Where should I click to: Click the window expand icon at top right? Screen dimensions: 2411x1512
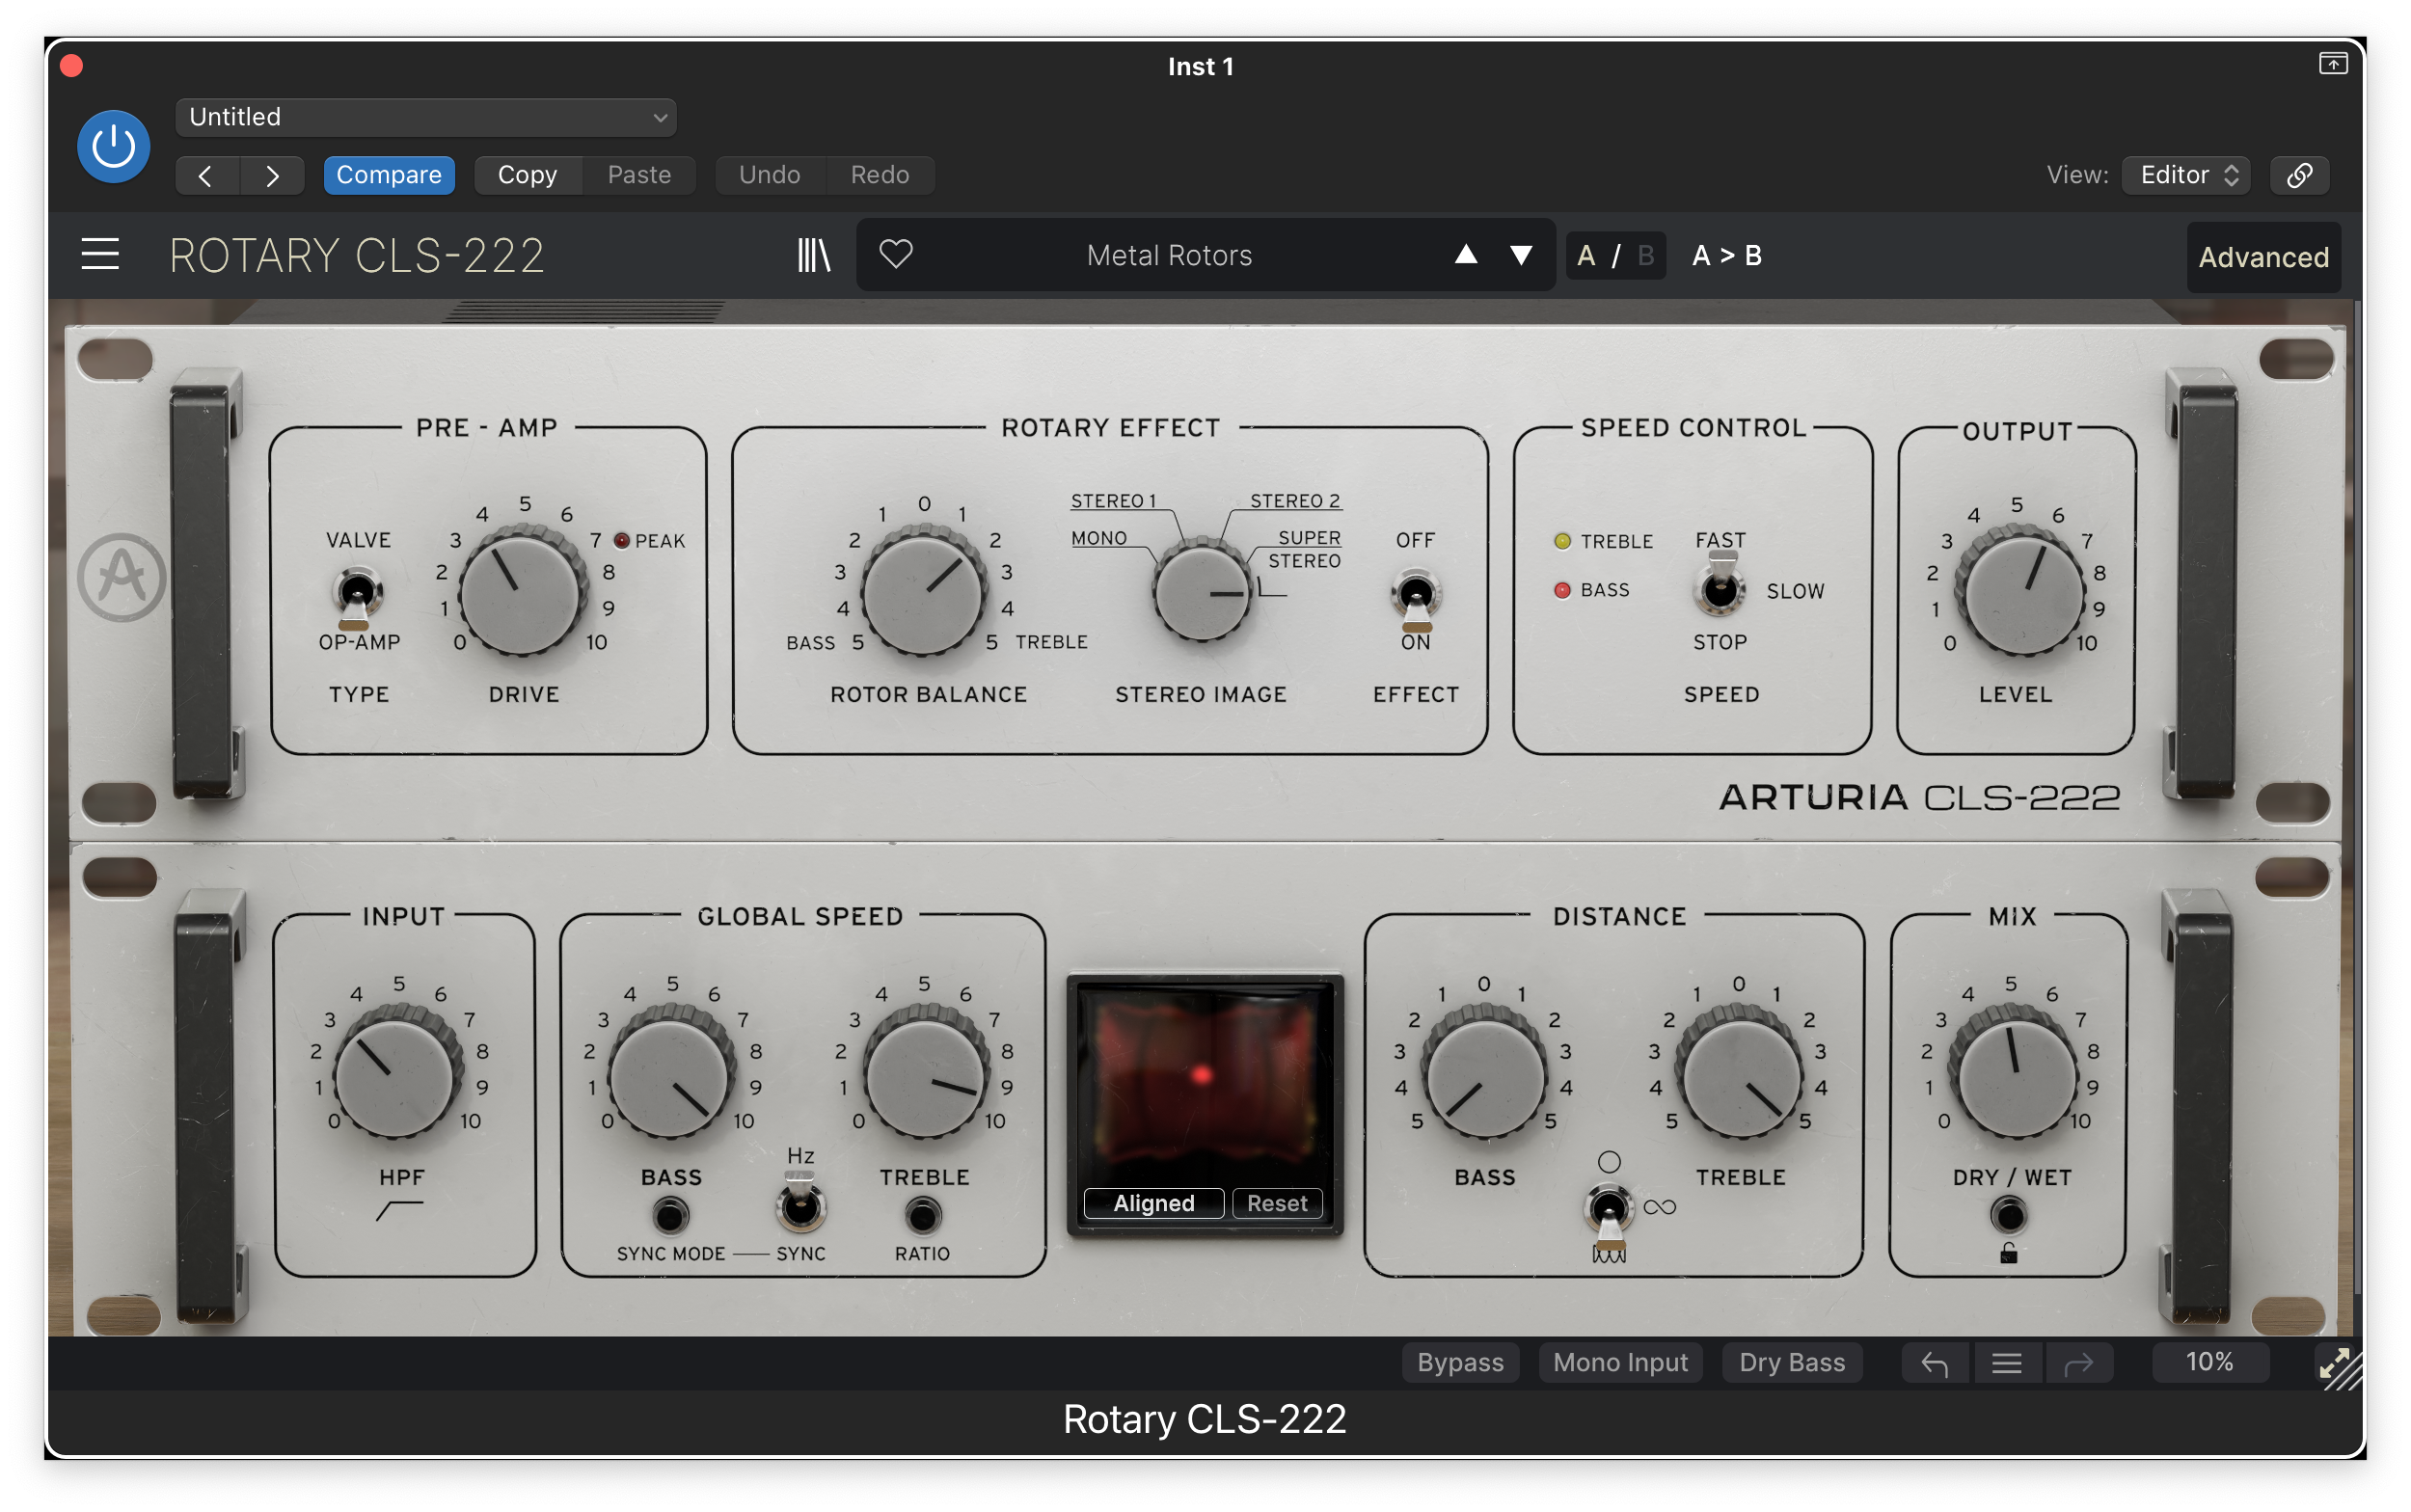[2333, 64]
